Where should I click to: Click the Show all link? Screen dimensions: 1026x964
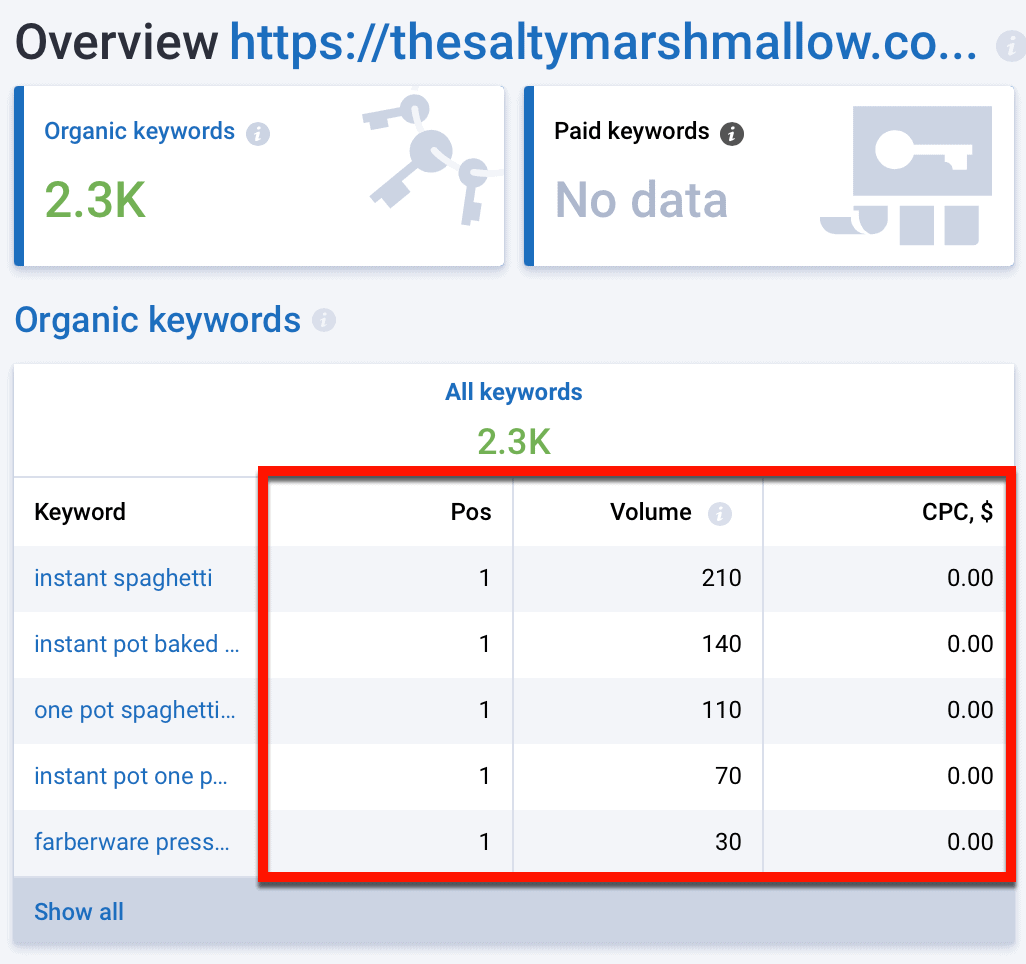tap(78, 911)
